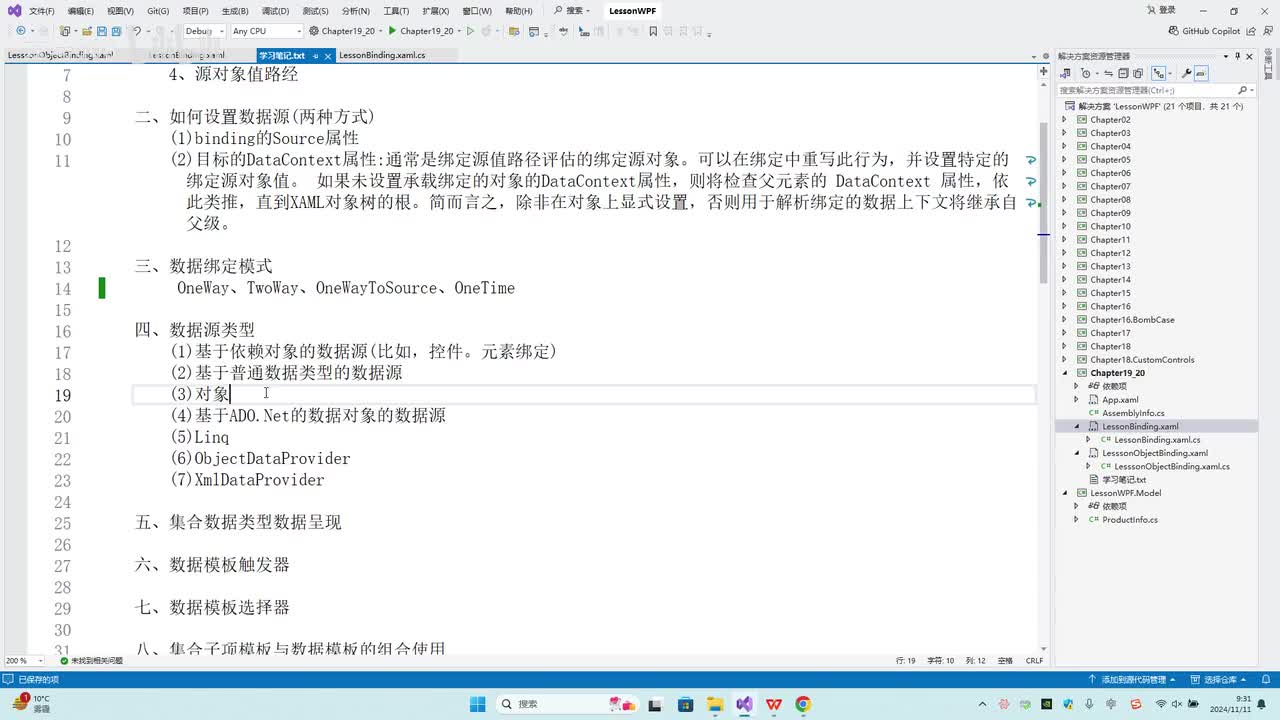
Task: Click the CRLF line ending indicator
Action: 1035,661
